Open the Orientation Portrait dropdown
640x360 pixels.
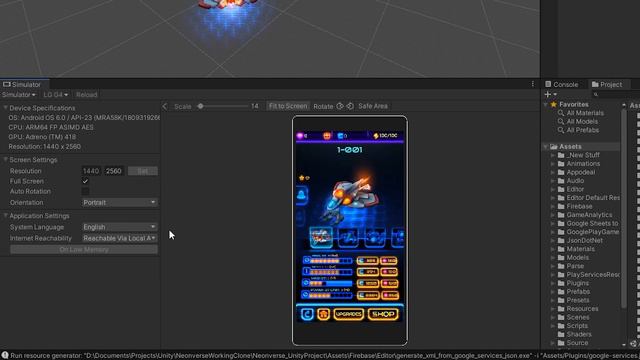click(119, 202)
